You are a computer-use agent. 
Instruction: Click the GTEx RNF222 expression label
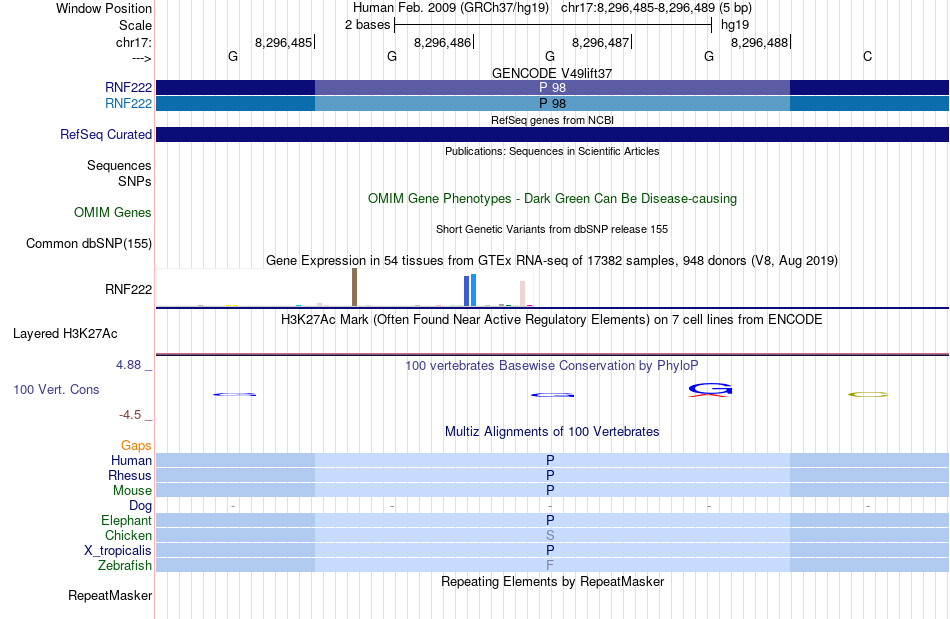128,290
